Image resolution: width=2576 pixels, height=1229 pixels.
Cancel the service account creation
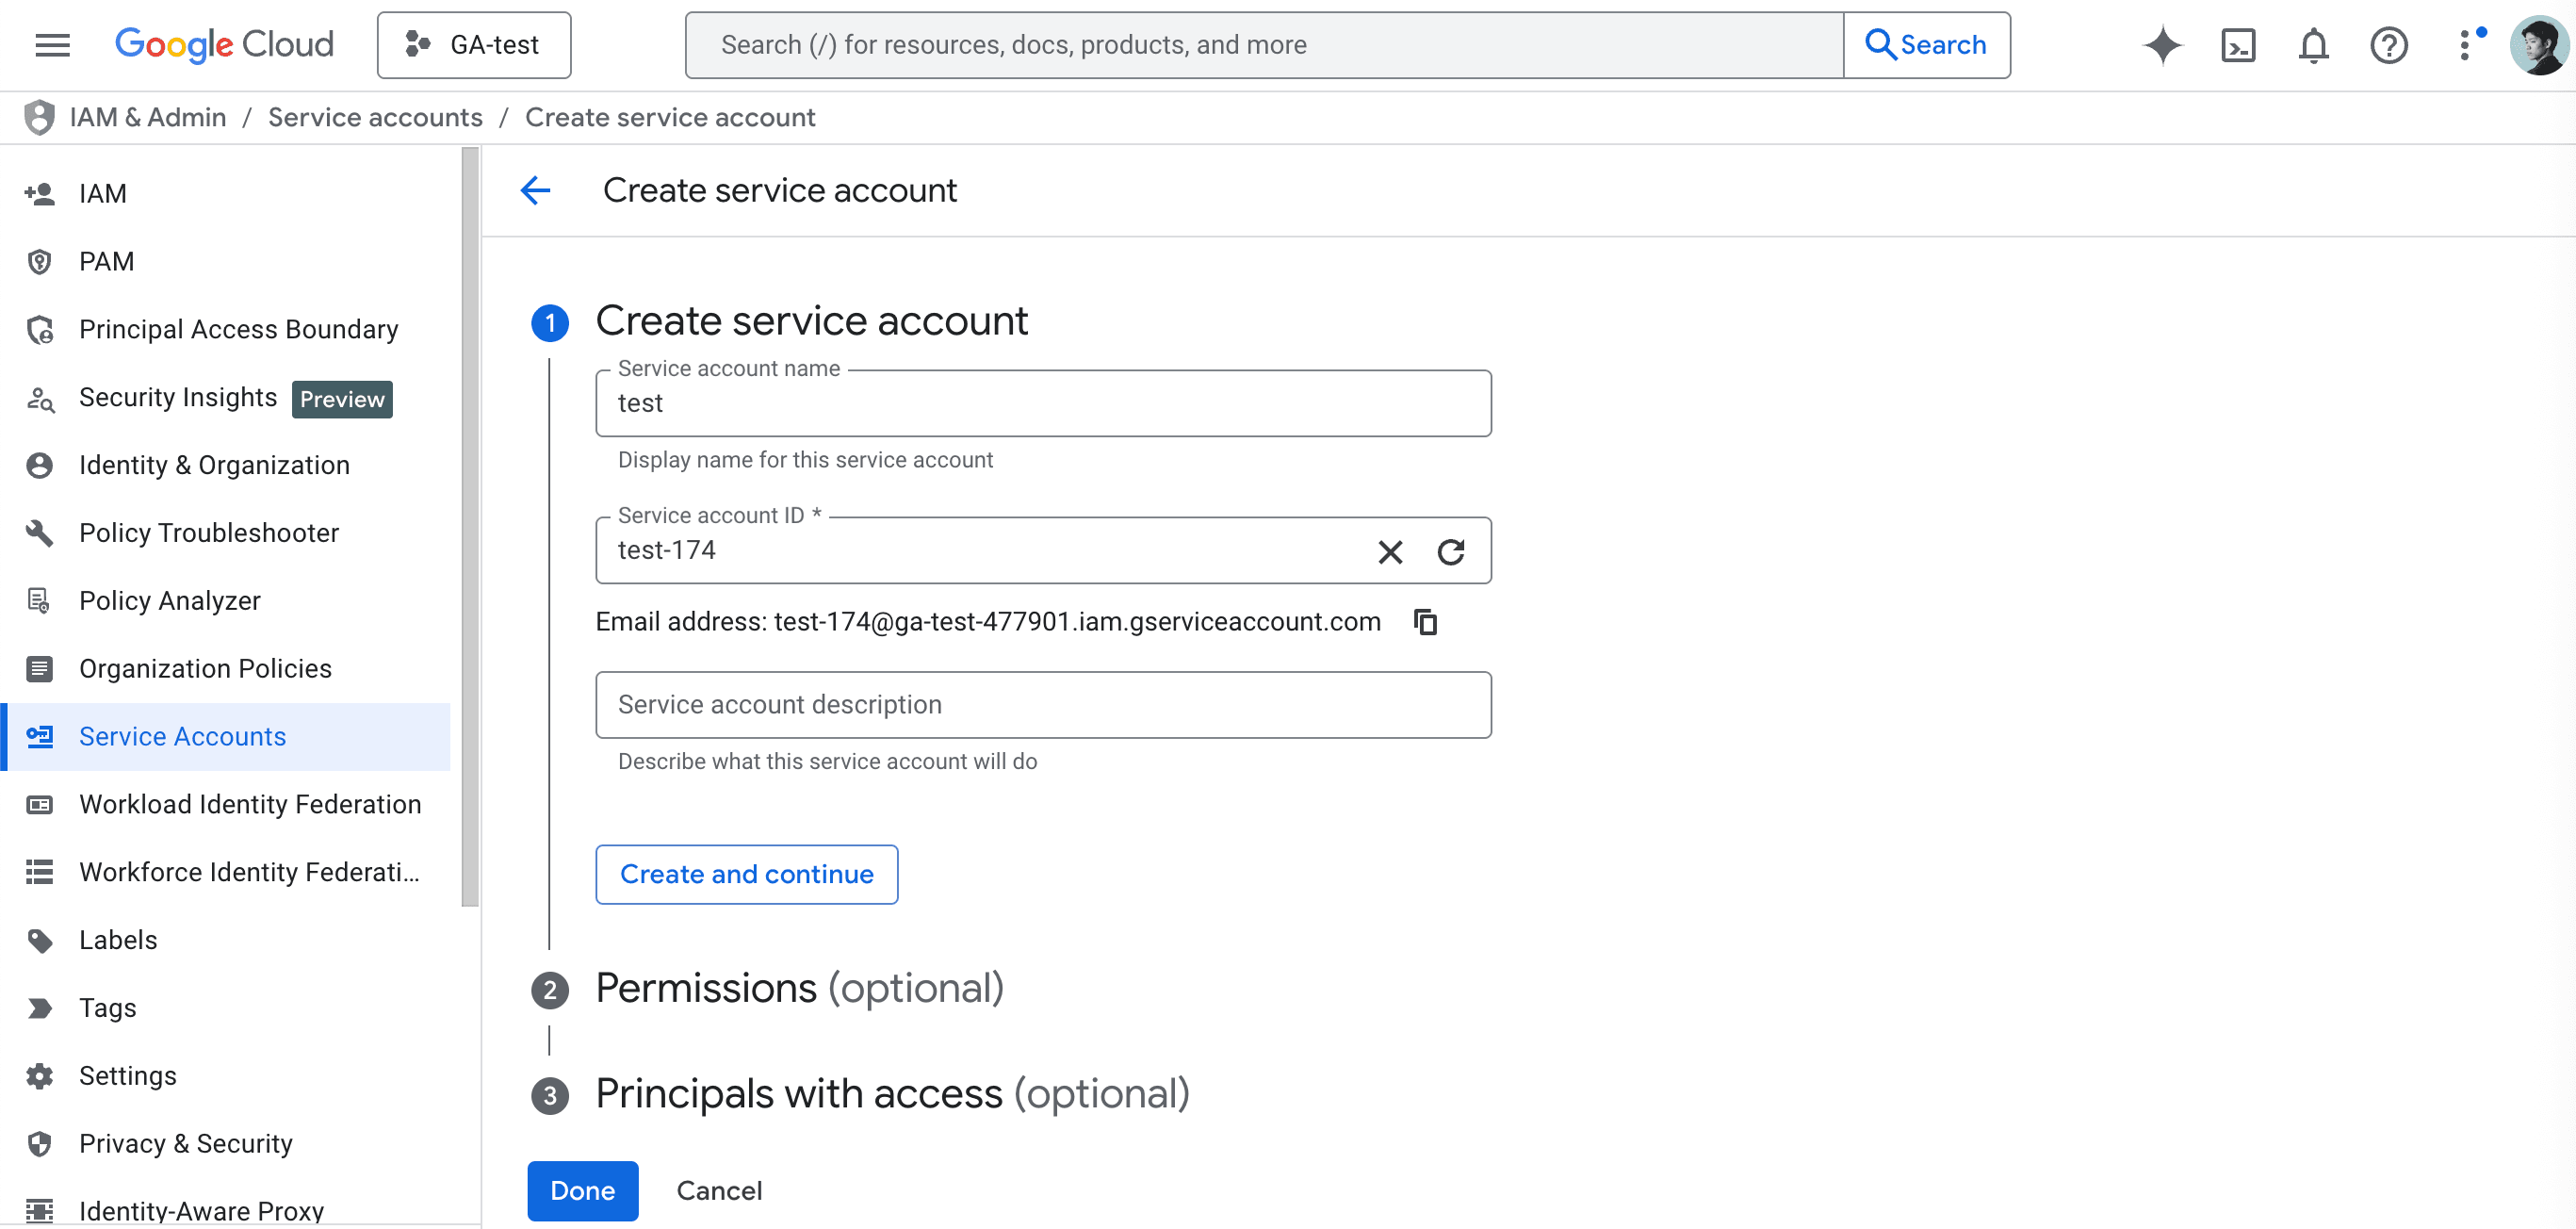pyautogui.click(x=719, y=1190)
